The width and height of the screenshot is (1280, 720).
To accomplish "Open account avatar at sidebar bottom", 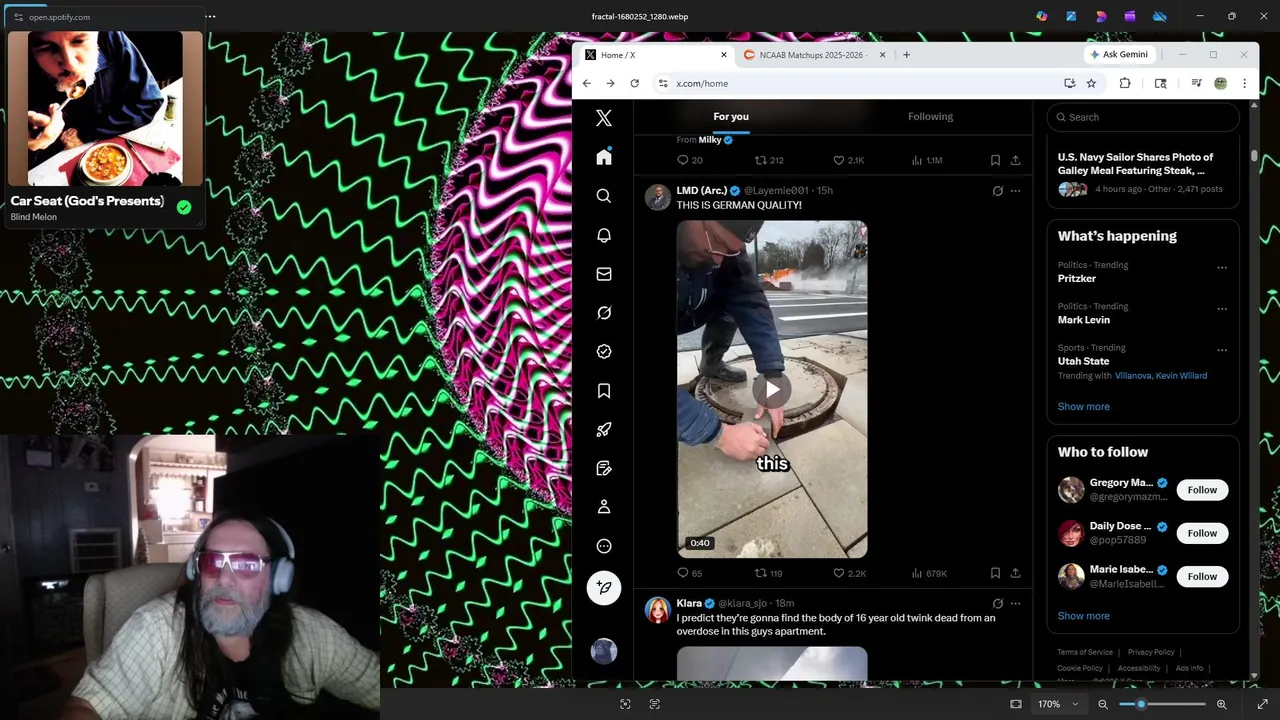I will click(x=604, y=651).
